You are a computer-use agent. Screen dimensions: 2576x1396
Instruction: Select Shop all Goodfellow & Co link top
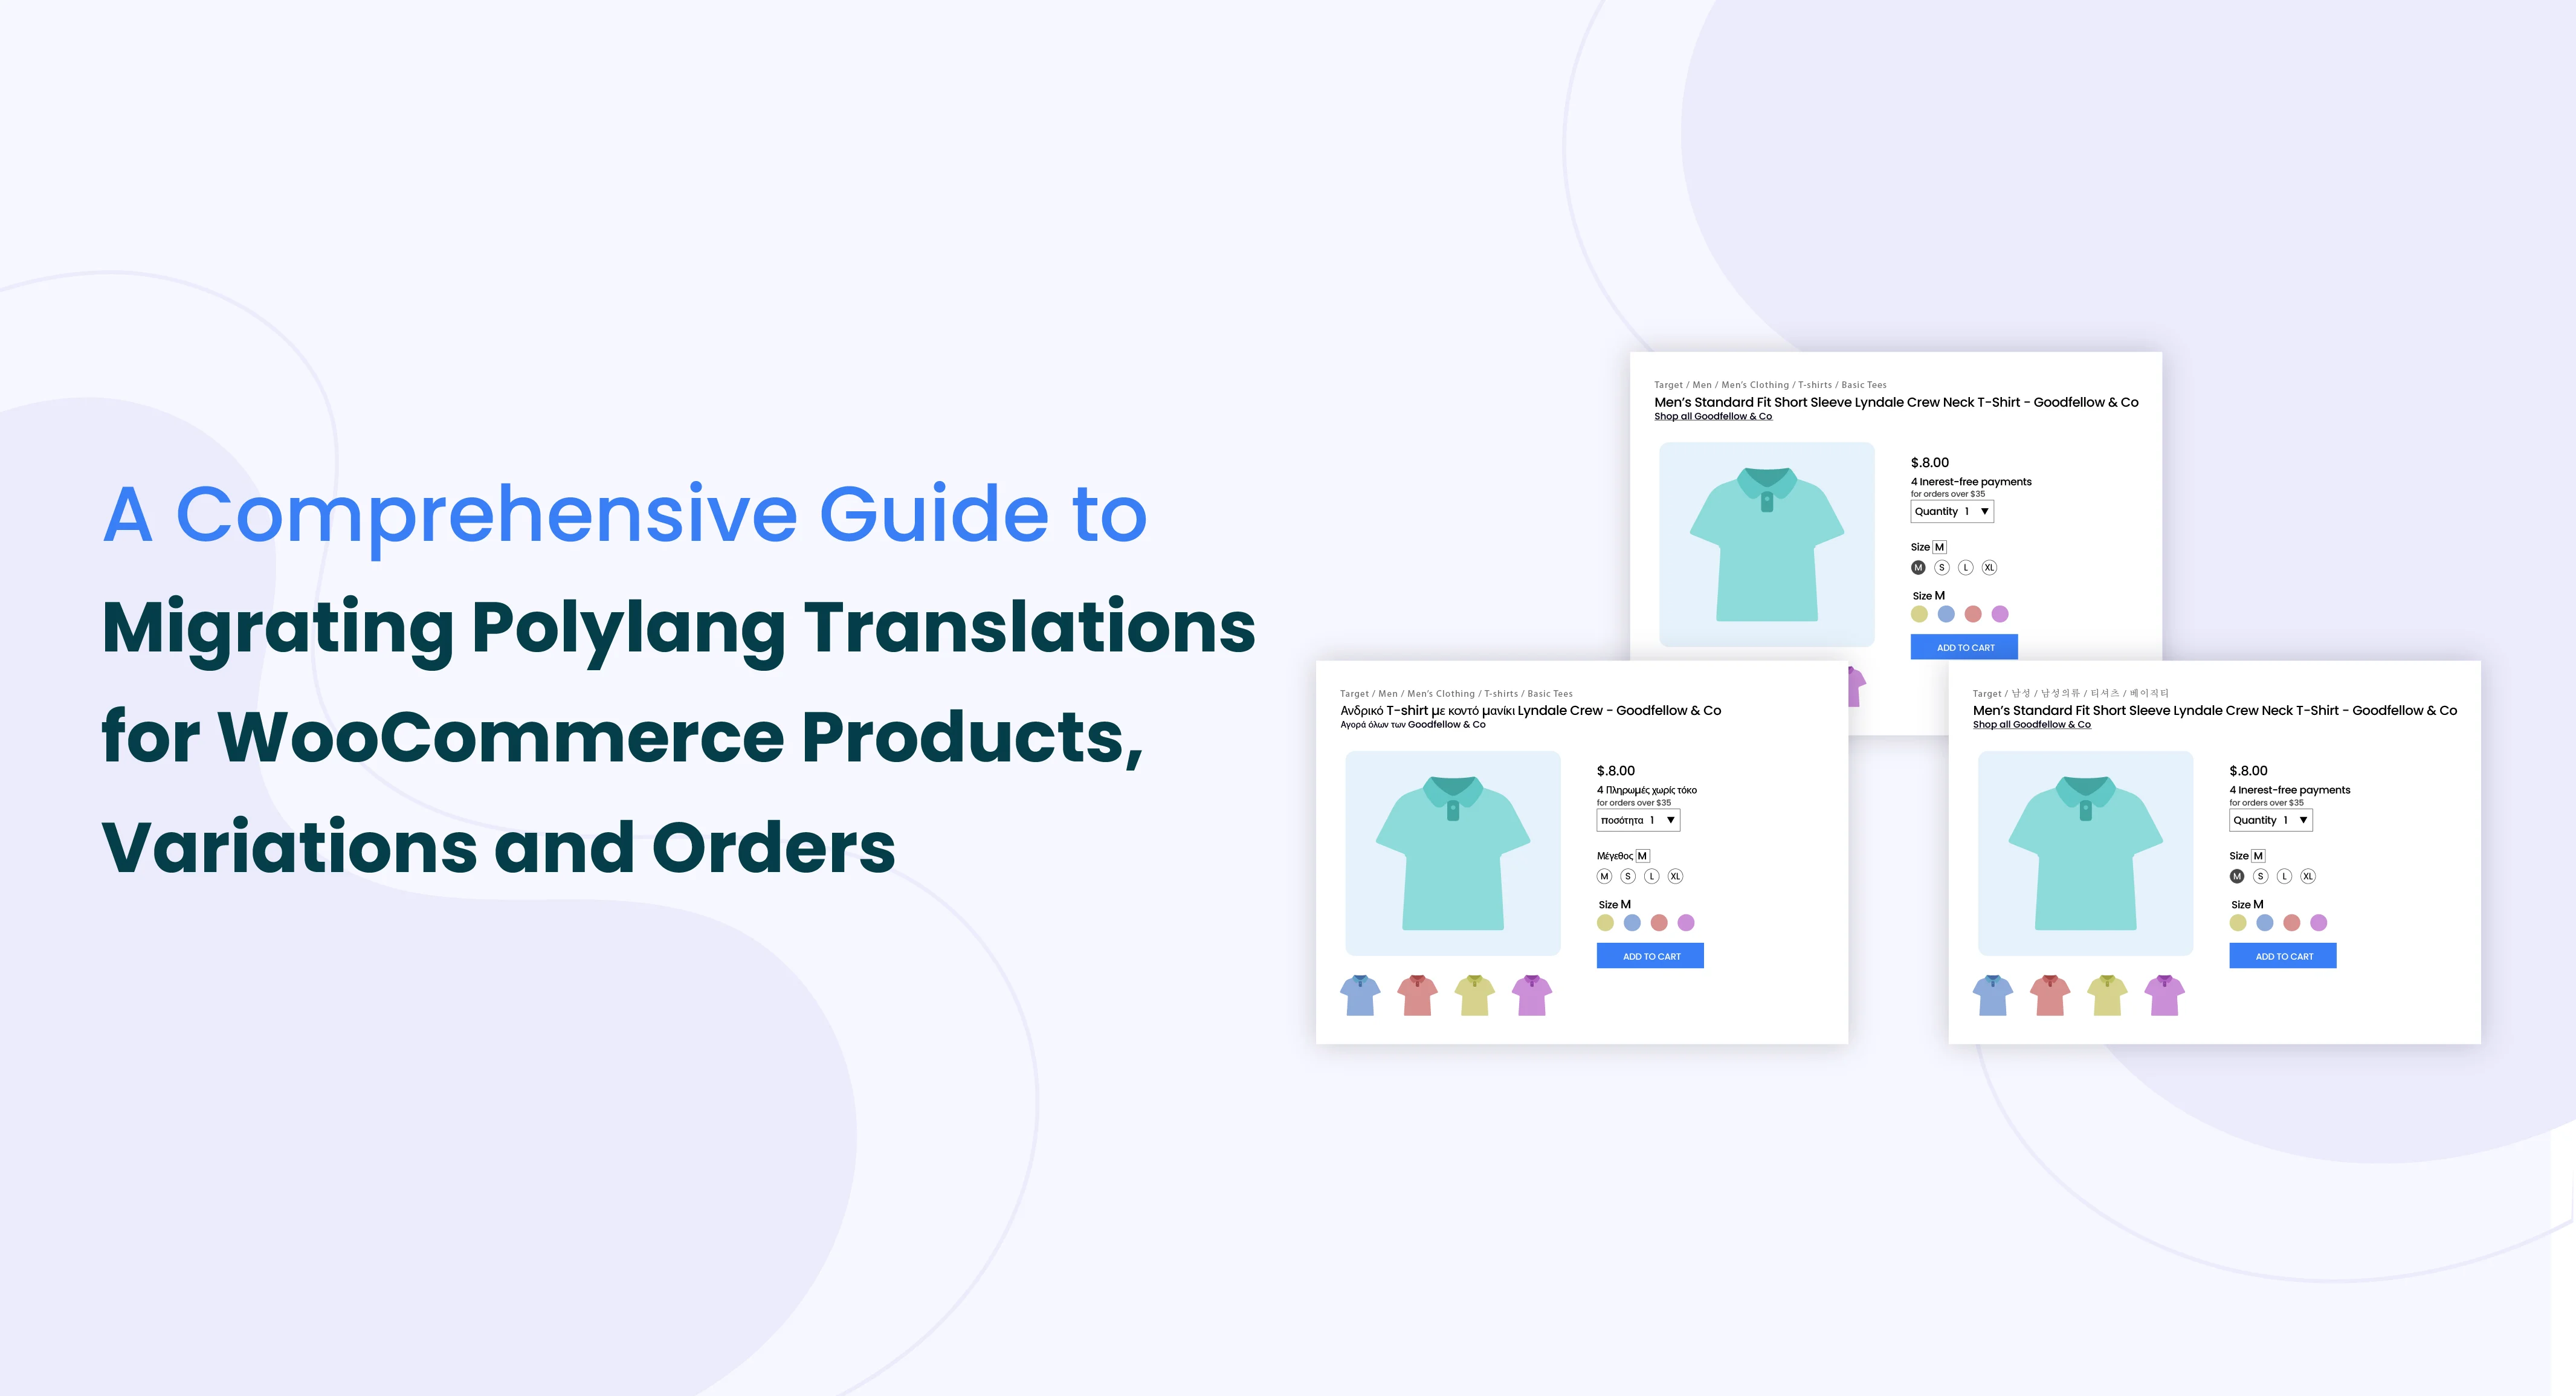(1713, 416)
